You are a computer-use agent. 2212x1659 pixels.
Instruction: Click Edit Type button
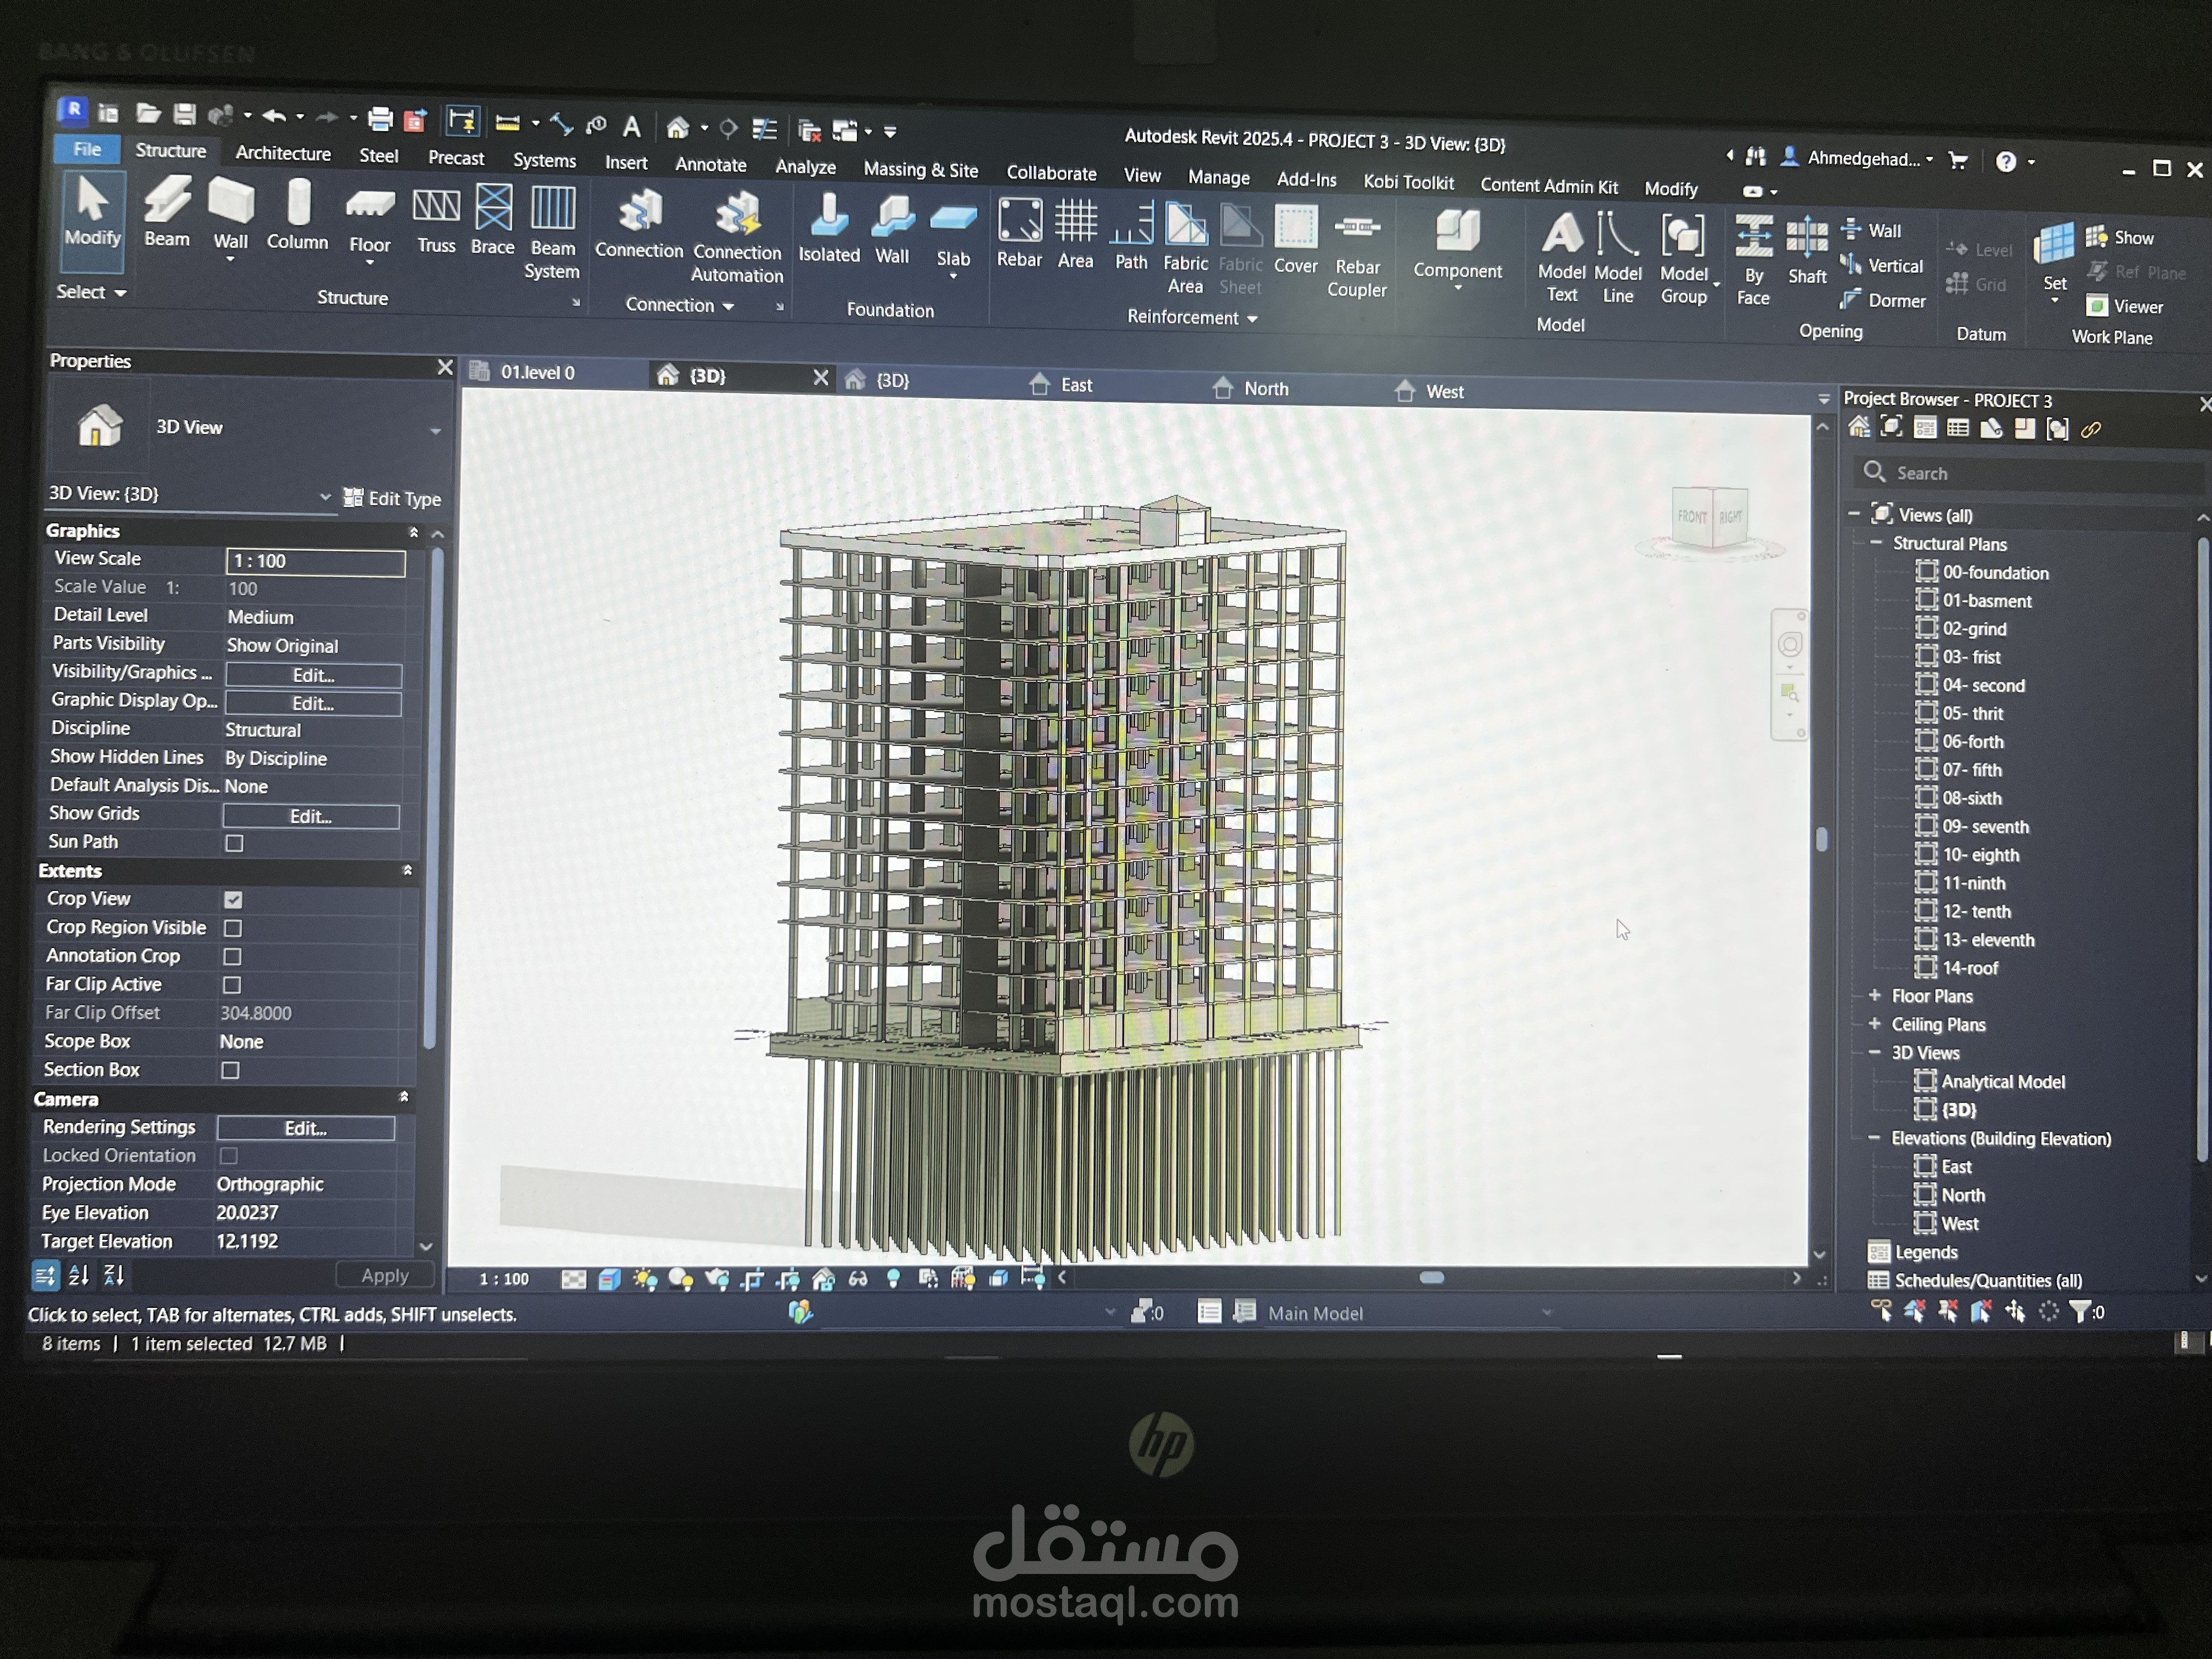coord(392,498)
